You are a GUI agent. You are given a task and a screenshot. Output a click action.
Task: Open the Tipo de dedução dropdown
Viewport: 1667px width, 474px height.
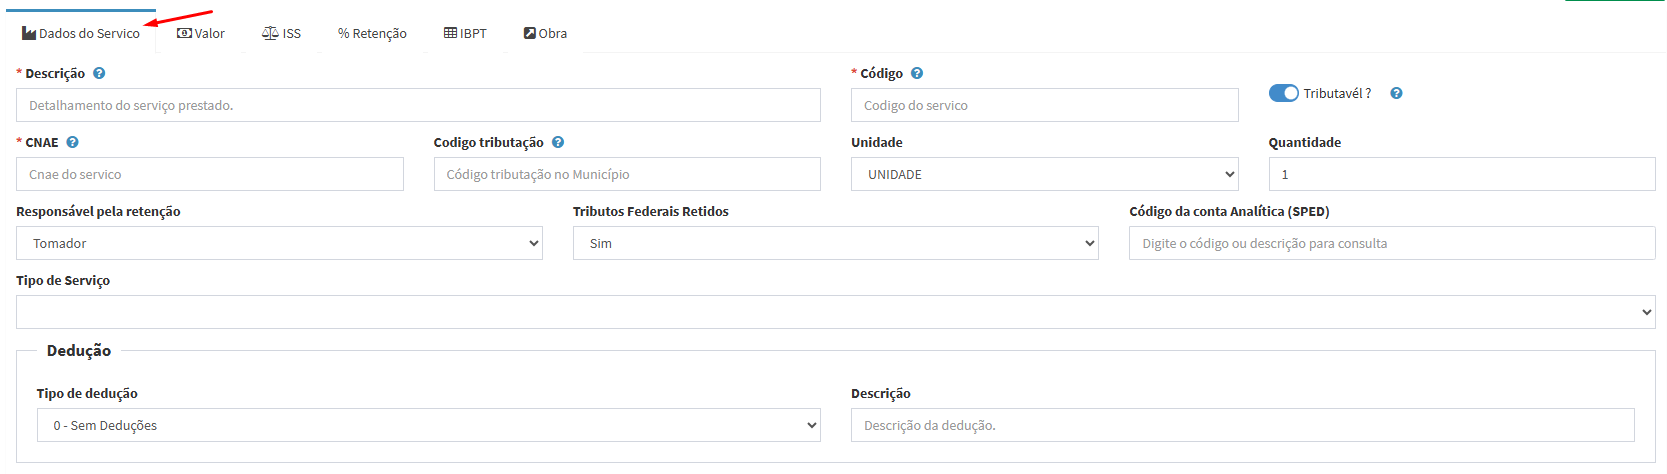pos(428,425)
